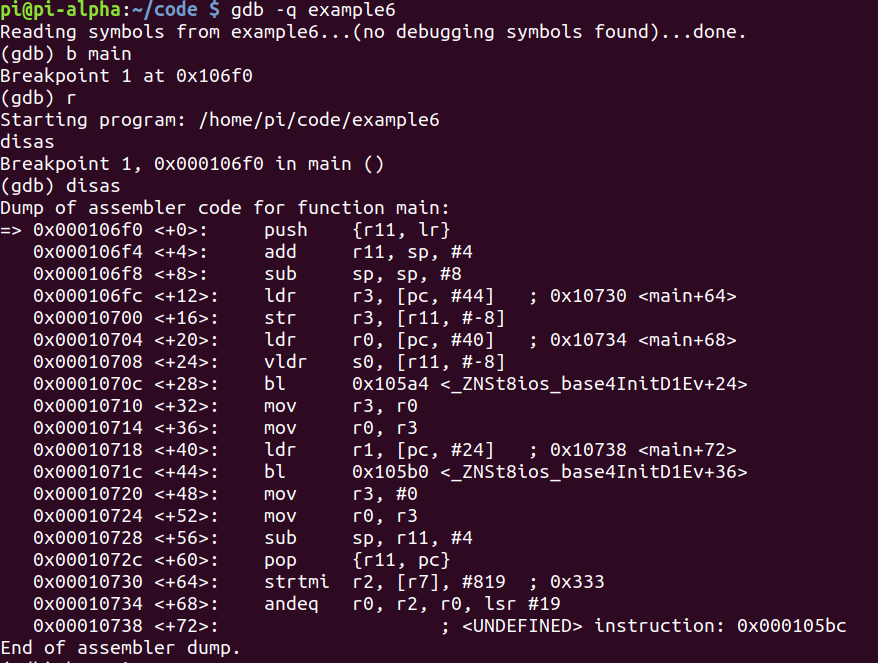
Task: Click the 'Breakpoint 1 at 0x106f0' line
Action: [x=127, y=76]
